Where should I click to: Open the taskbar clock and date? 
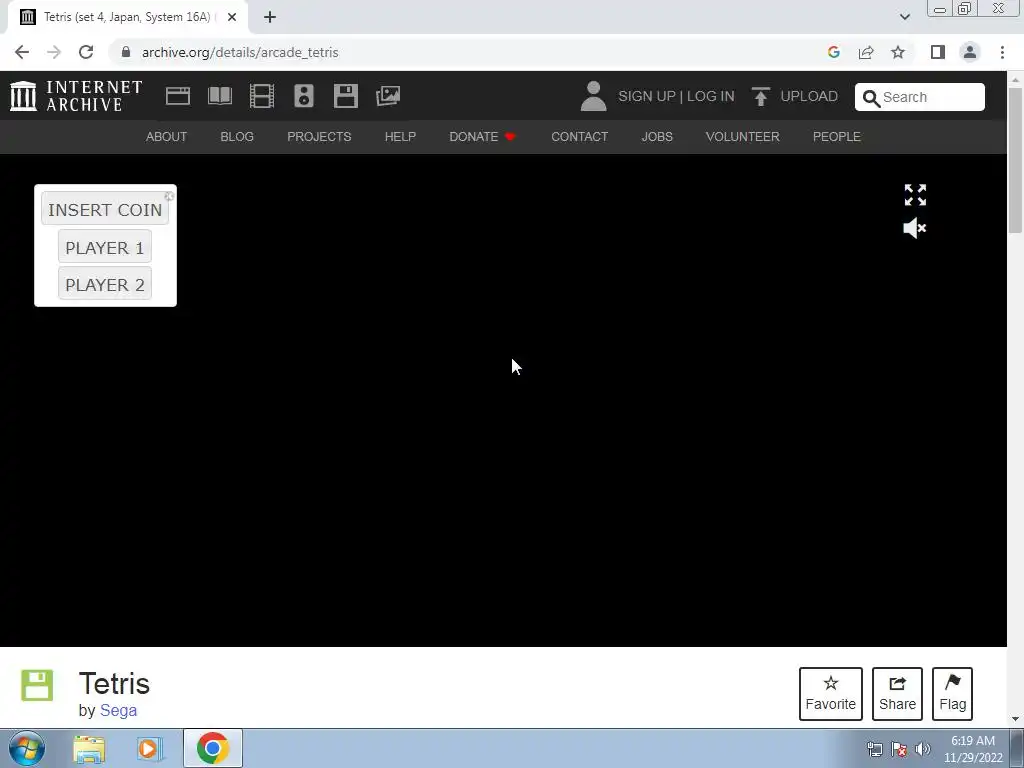point(973,749)
